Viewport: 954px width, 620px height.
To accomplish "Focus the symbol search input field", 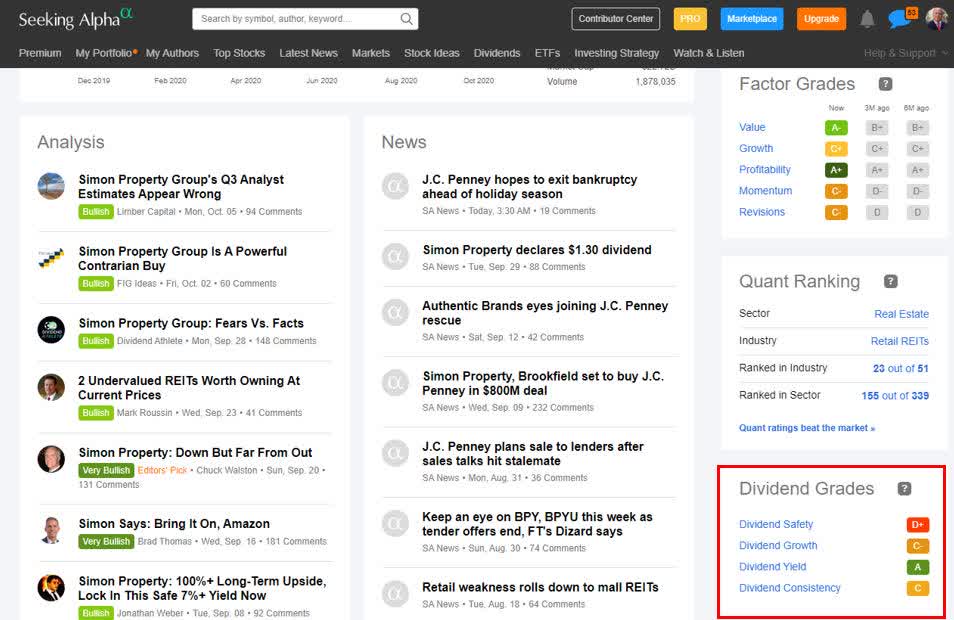I will (295, 19).
